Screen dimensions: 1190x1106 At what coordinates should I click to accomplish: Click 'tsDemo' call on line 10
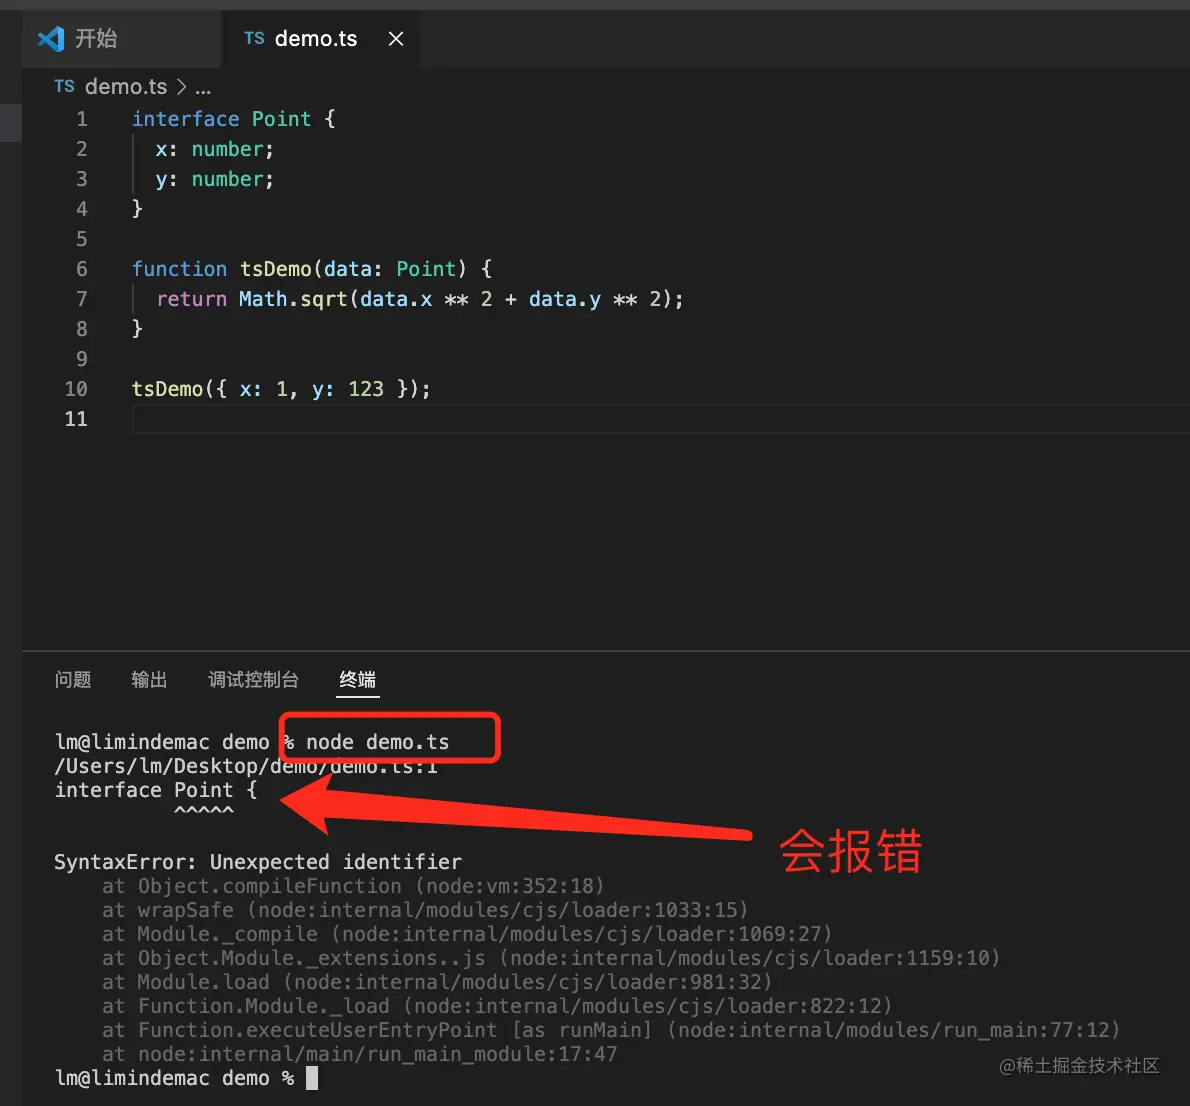168,389
